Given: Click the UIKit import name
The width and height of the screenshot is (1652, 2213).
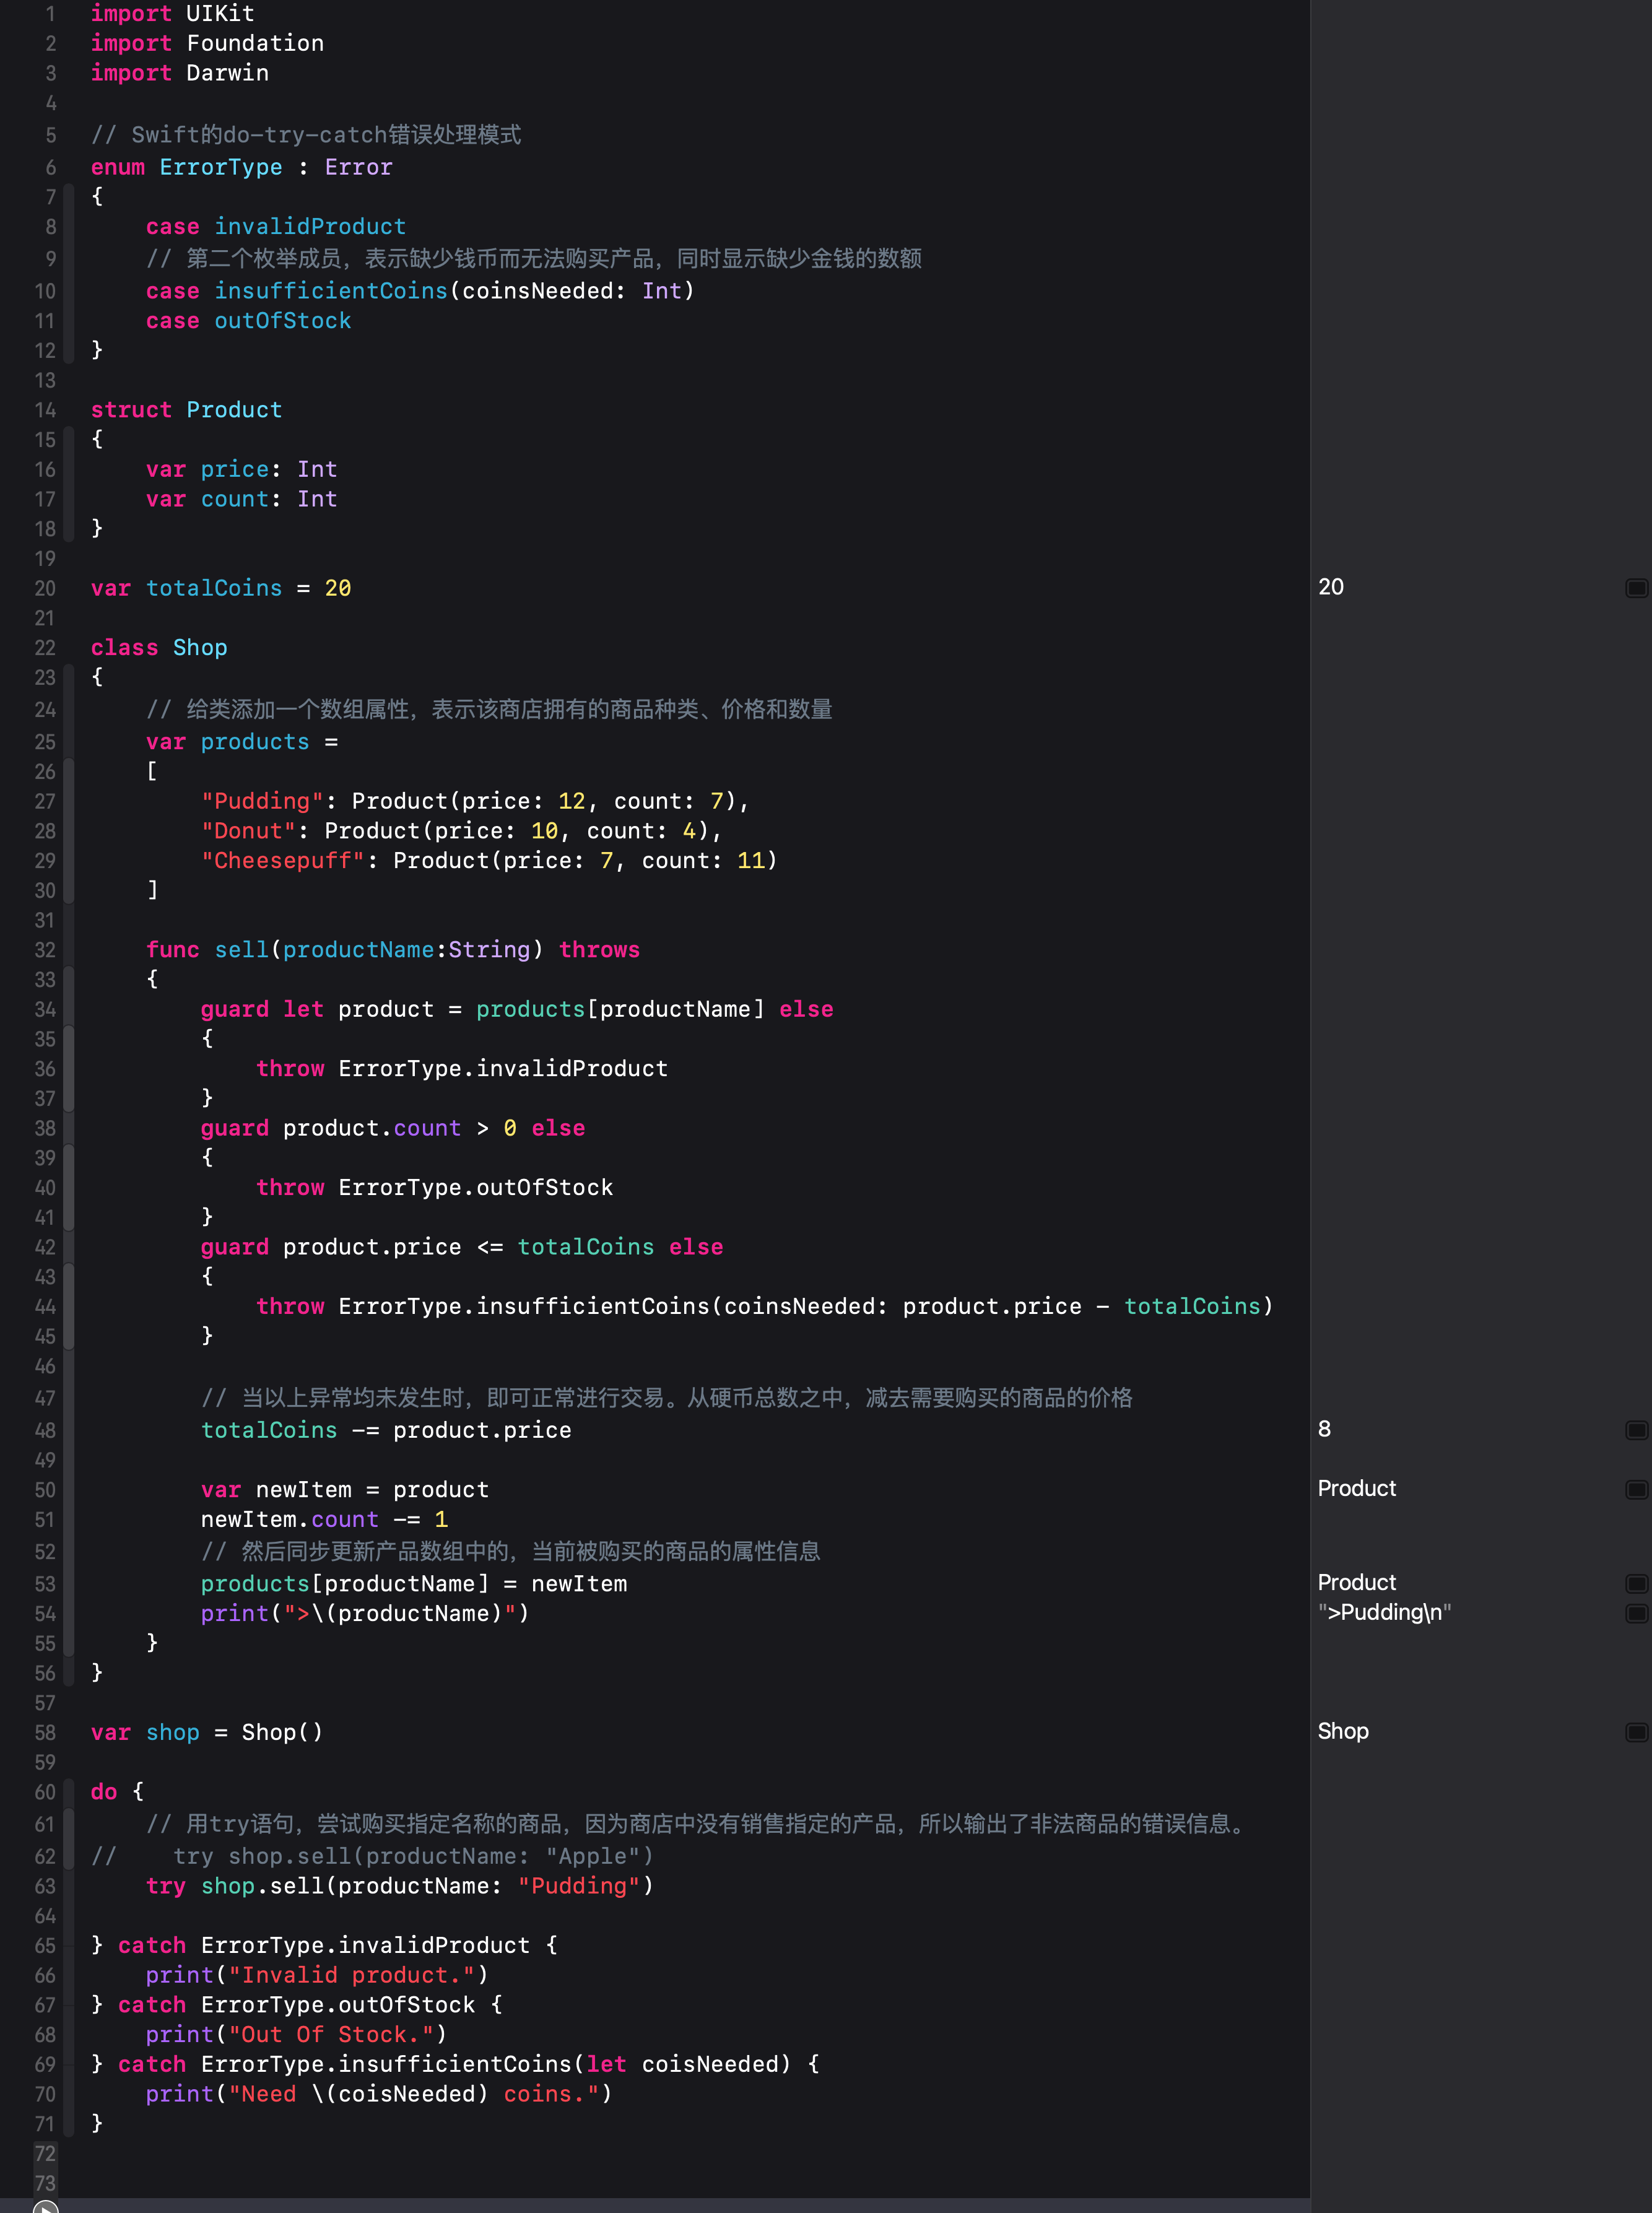Looking at the screenshot, I should pos(220,14).
